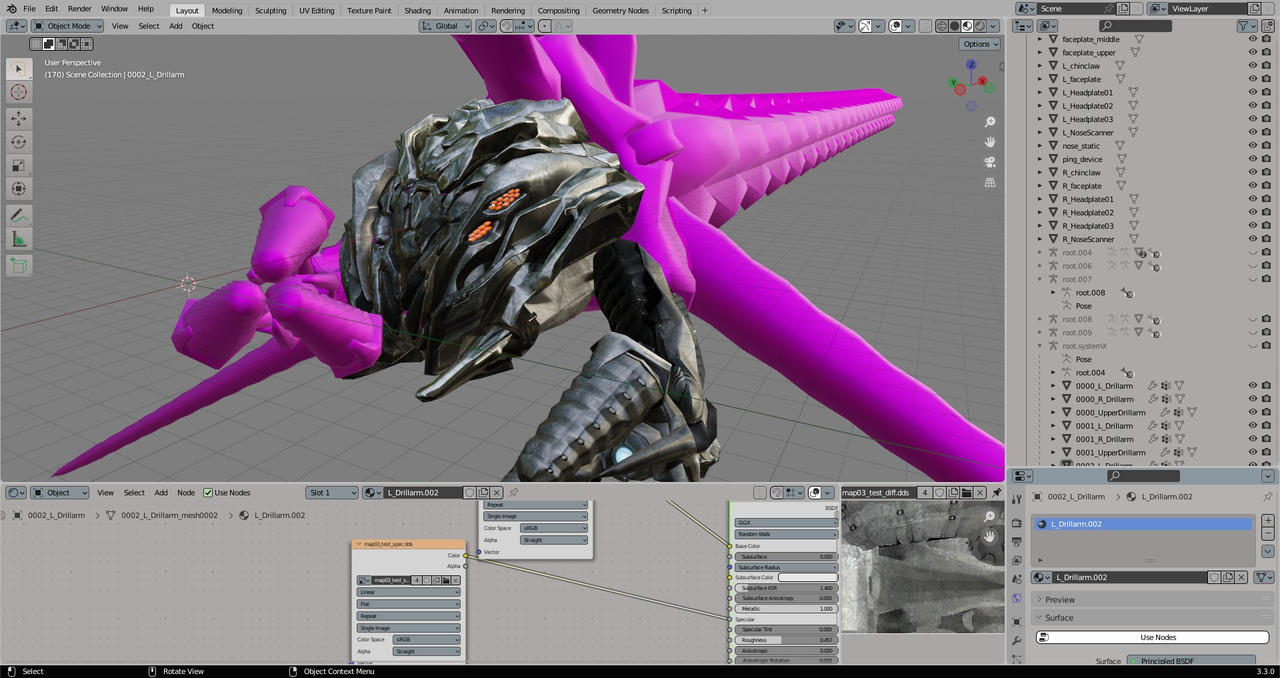Switch to rendered viewport shading

[981, 26]
